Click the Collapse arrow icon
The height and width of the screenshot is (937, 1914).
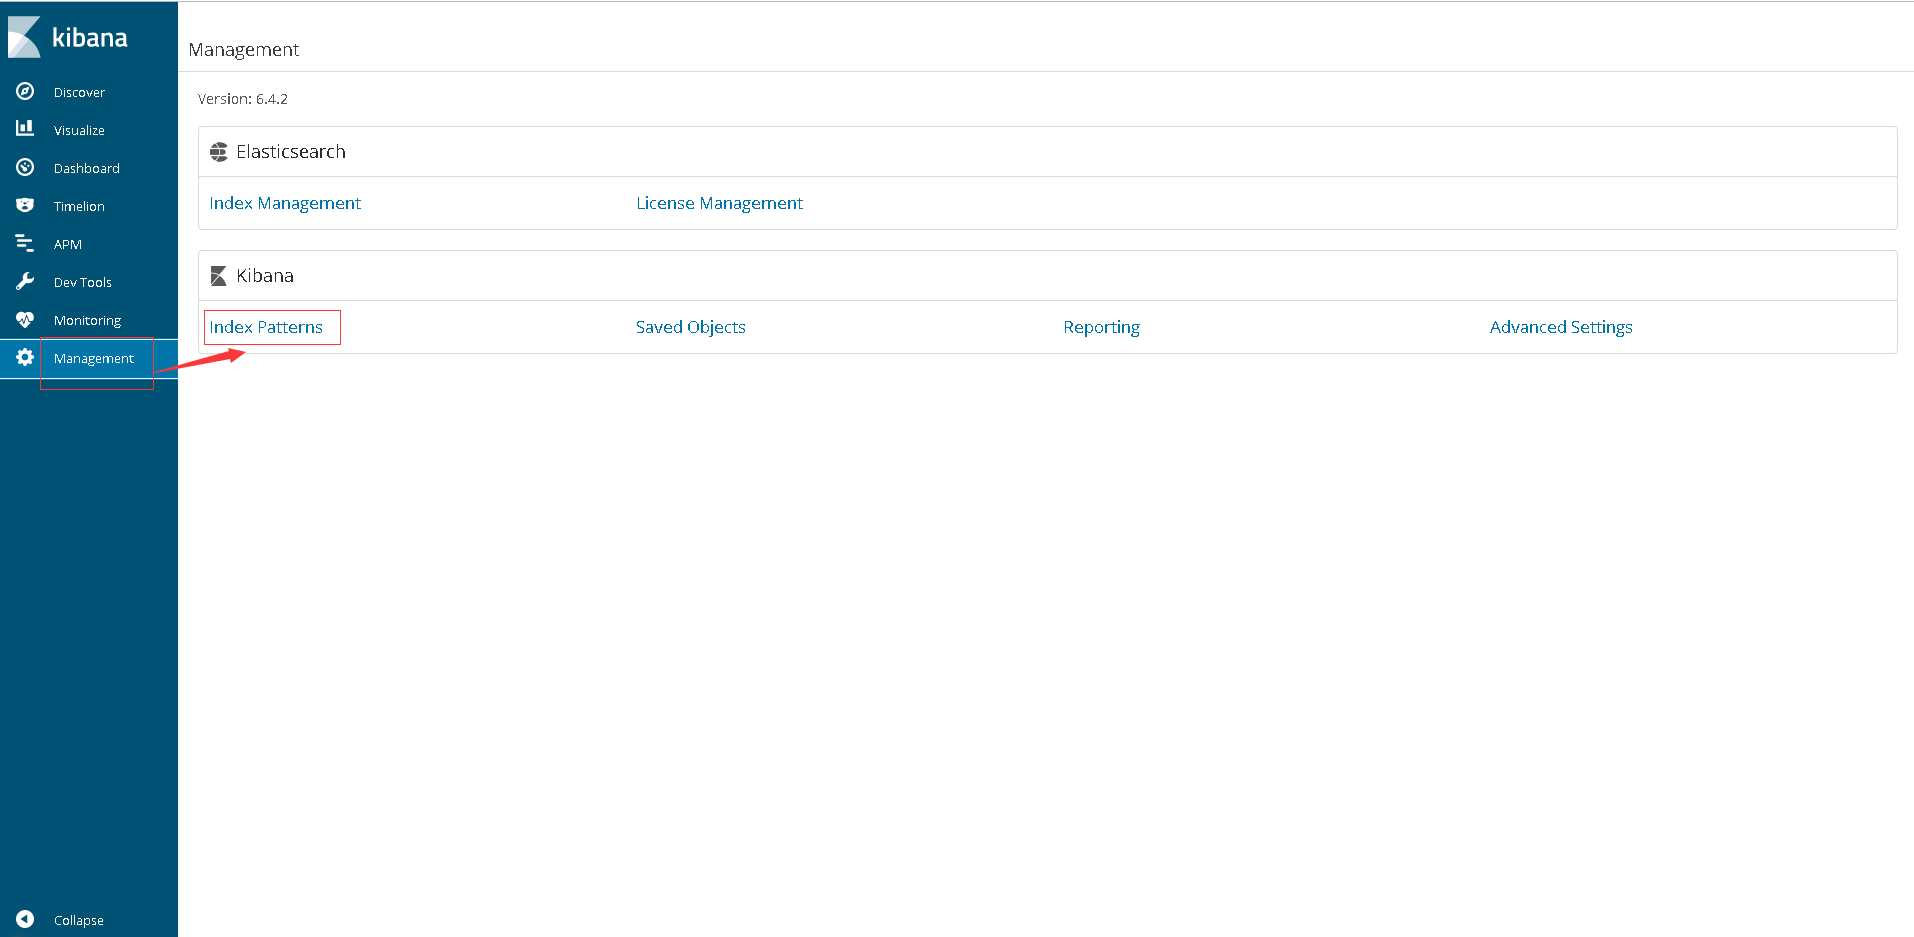25,919
